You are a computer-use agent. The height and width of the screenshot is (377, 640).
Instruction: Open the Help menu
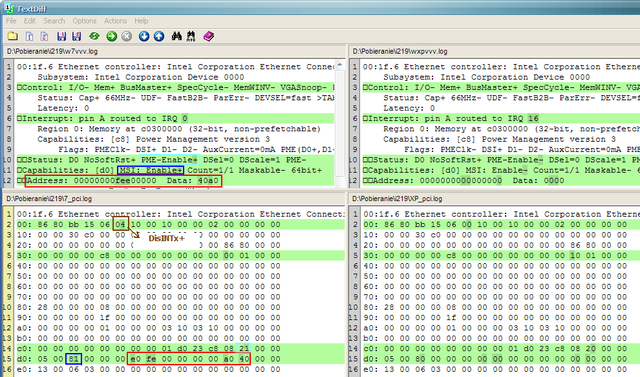tap(141, 21)
